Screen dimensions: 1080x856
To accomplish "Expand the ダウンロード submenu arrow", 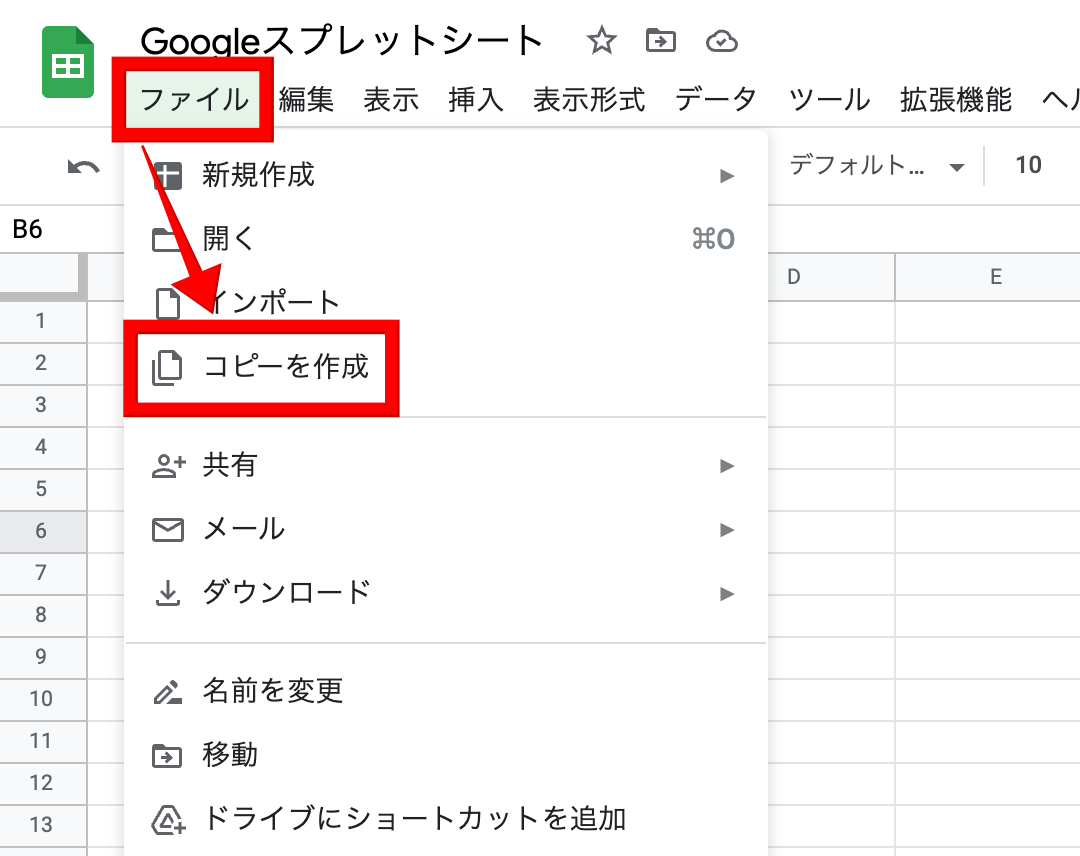I will (x=727, y=594).
